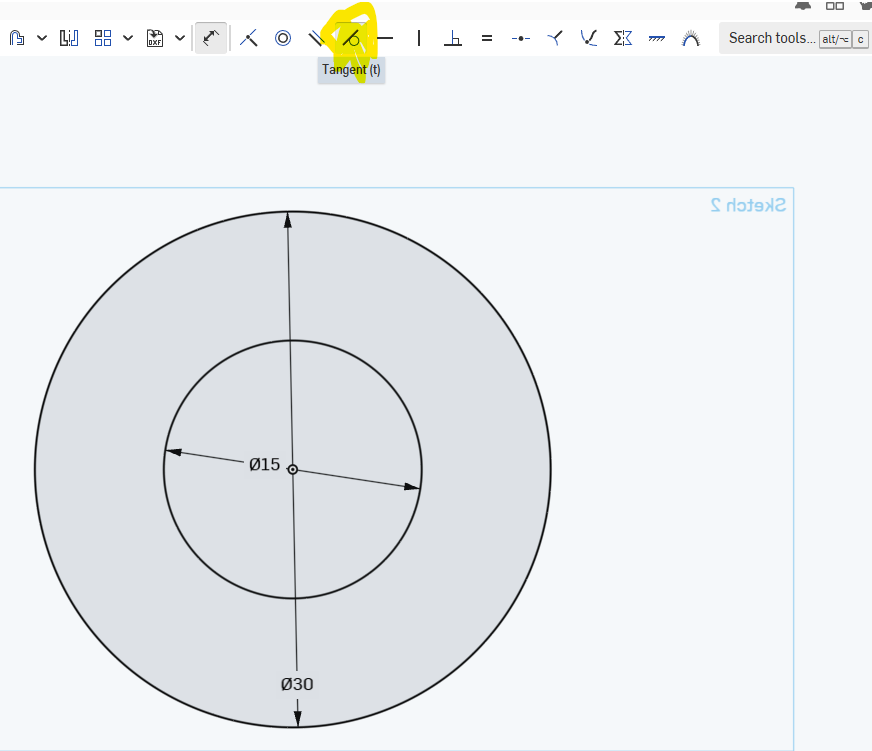Click the Ø30 dimension label
Viewport: 872px width, 751px height.
click(297, 684)
